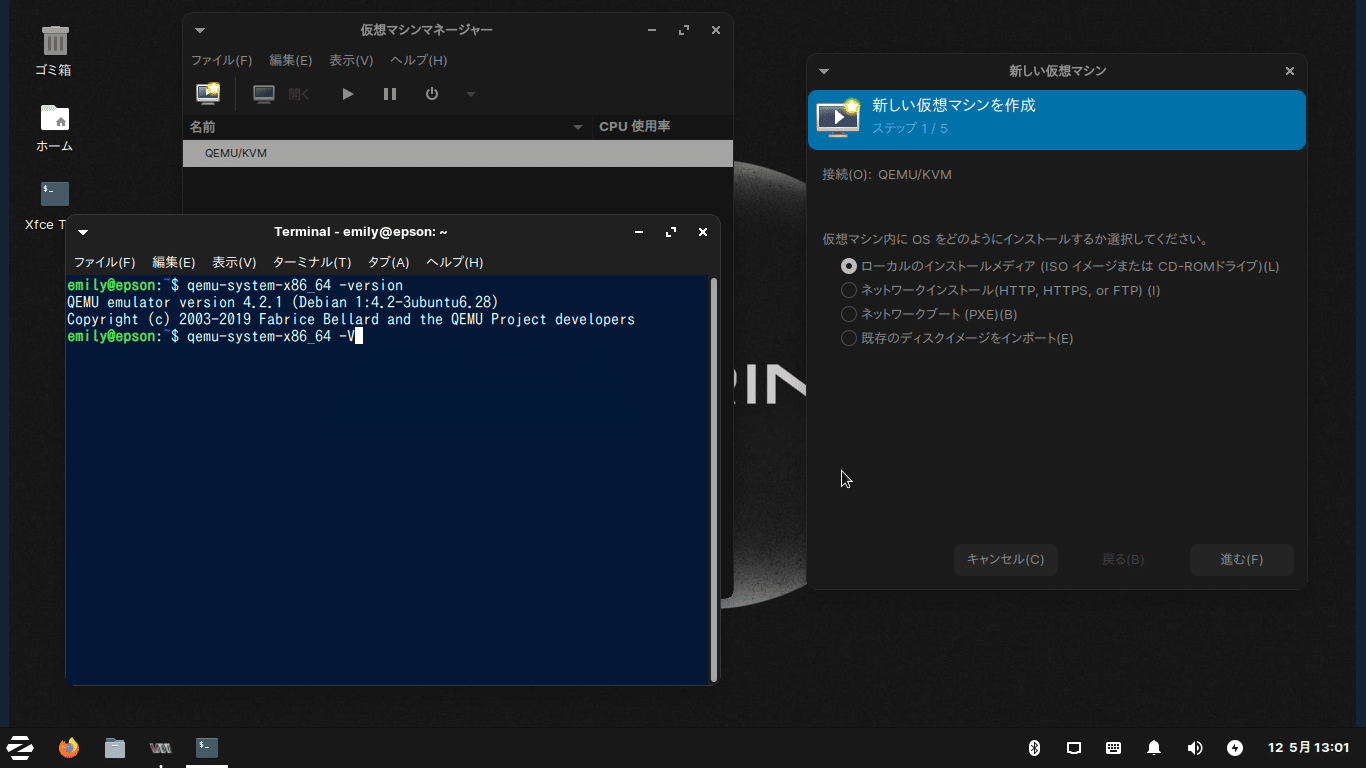Screen dimensions: 1366x768
Task: Click the 名前 column sort arrow
Action: point(577,127)
